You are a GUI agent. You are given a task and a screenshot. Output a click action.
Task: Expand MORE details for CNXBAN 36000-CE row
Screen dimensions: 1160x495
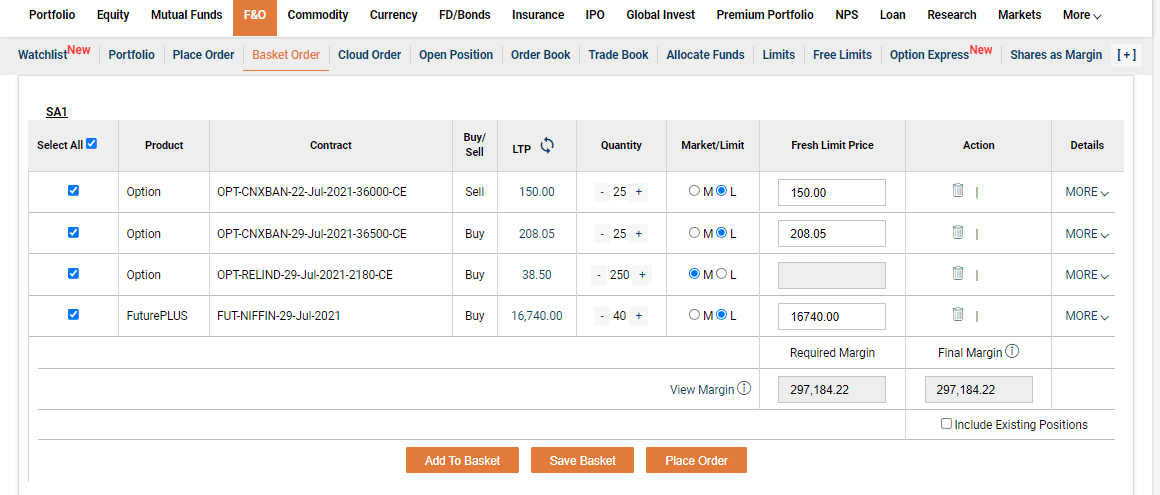(1087, 192)
